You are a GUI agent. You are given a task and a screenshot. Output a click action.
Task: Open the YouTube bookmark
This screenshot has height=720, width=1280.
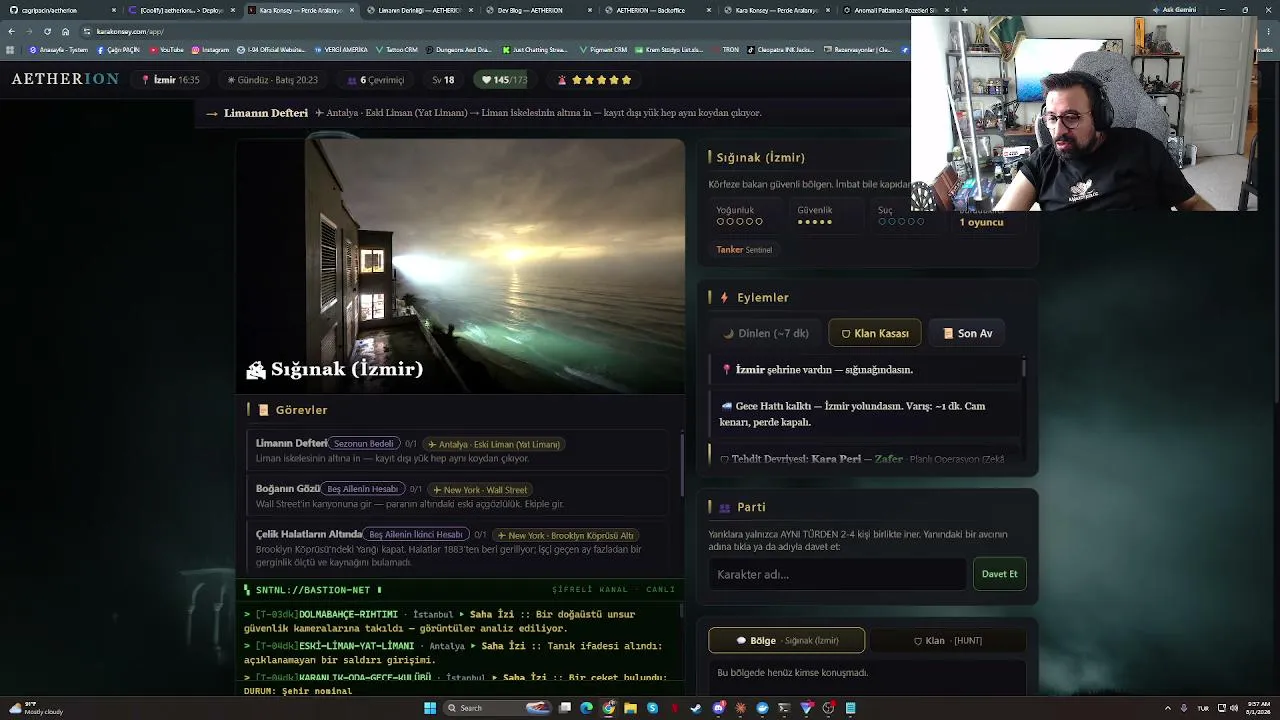tap(168, 49)
